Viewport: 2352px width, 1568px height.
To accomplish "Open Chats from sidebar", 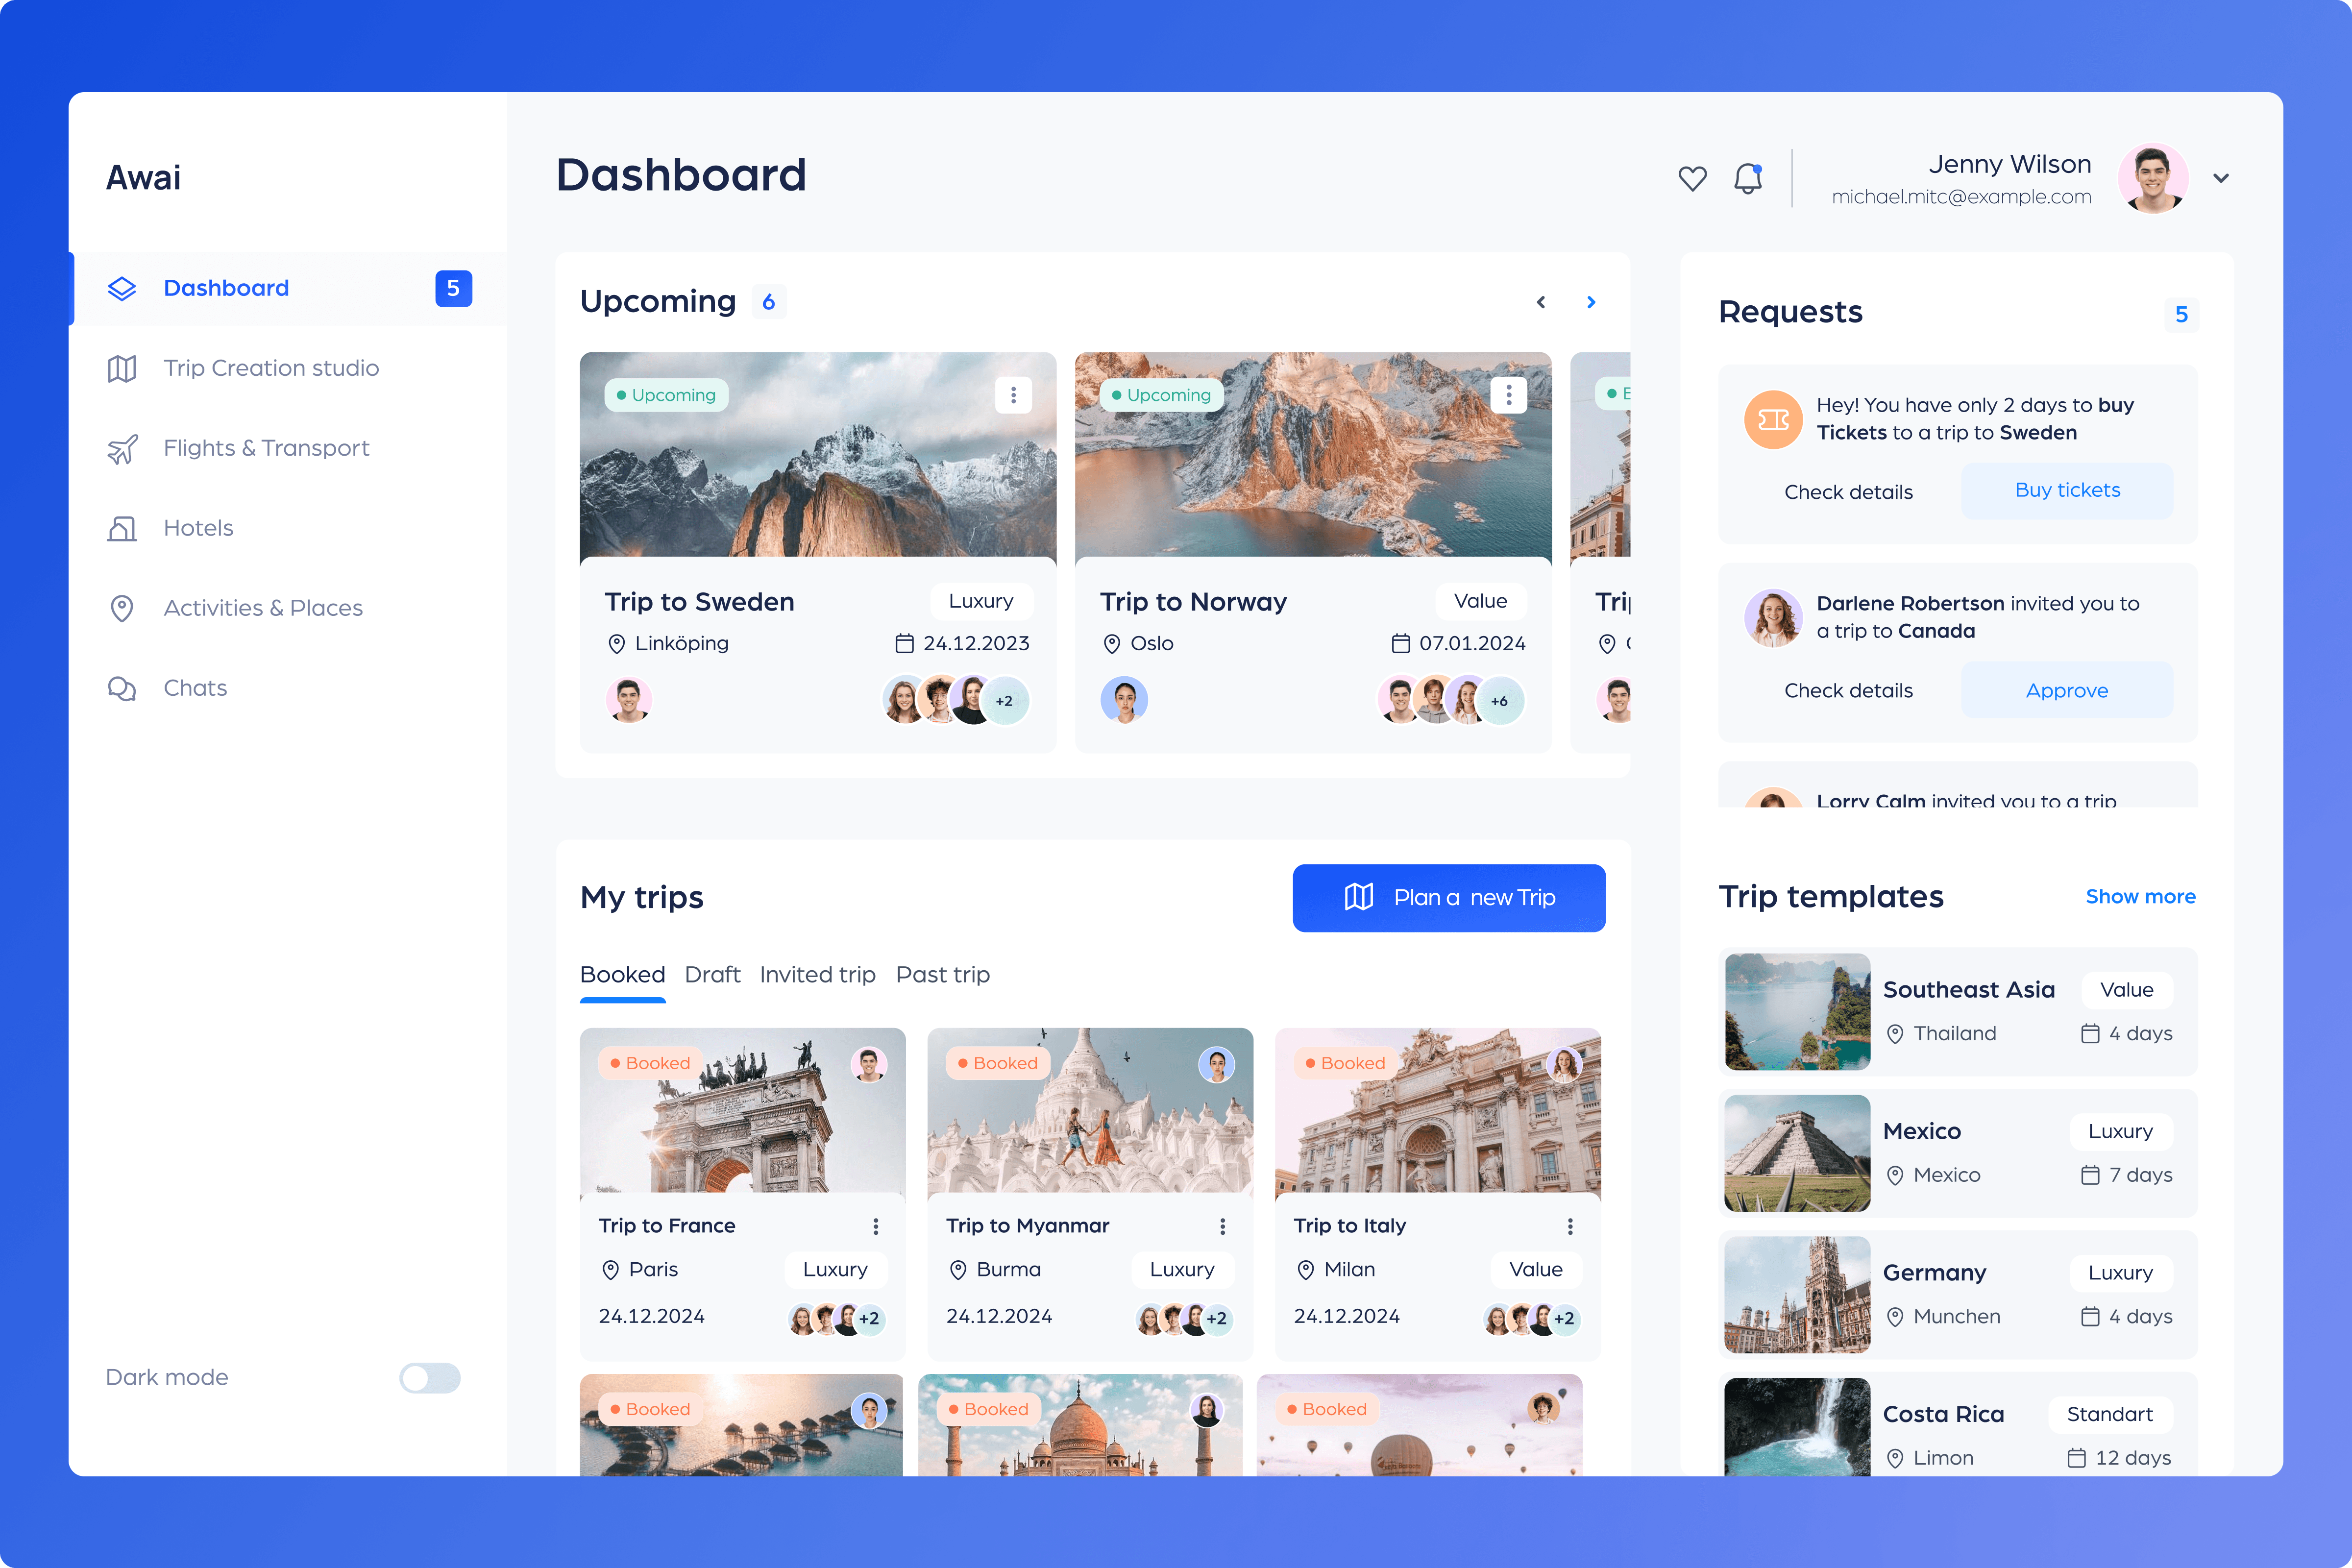I will click(x=195, y=688).
